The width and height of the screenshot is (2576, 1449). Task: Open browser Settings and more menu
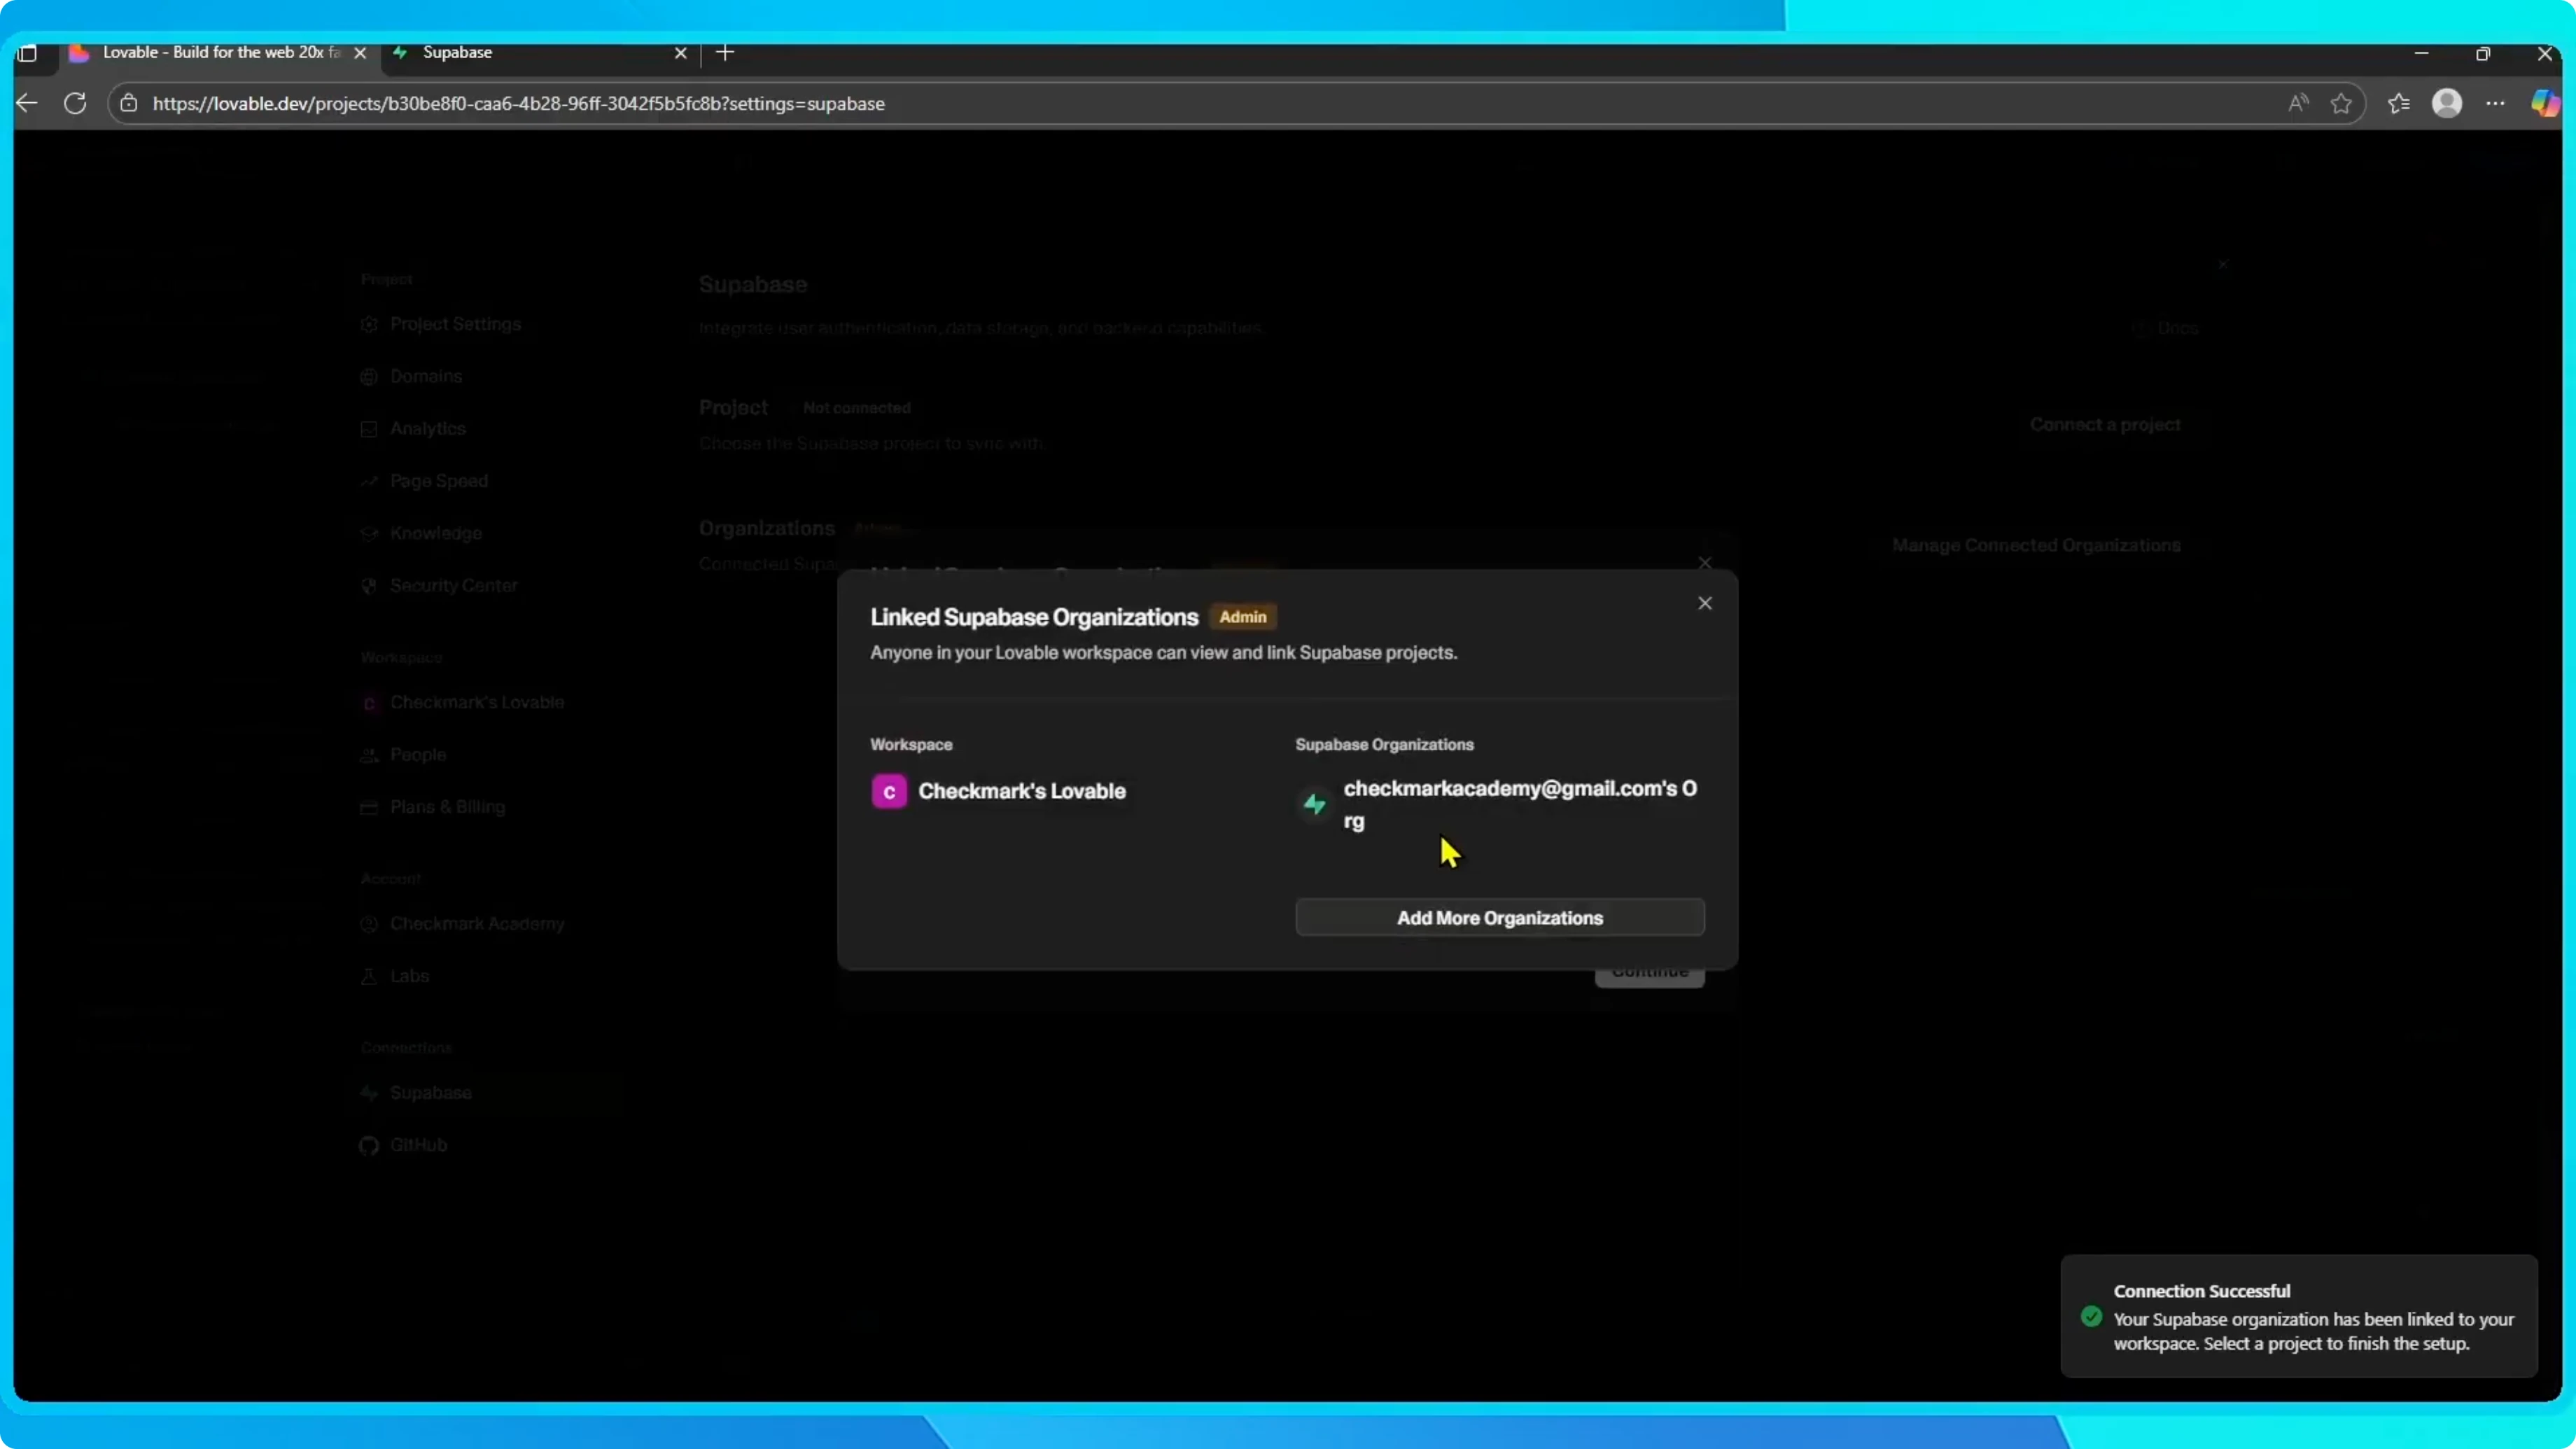click(2495, 103)
